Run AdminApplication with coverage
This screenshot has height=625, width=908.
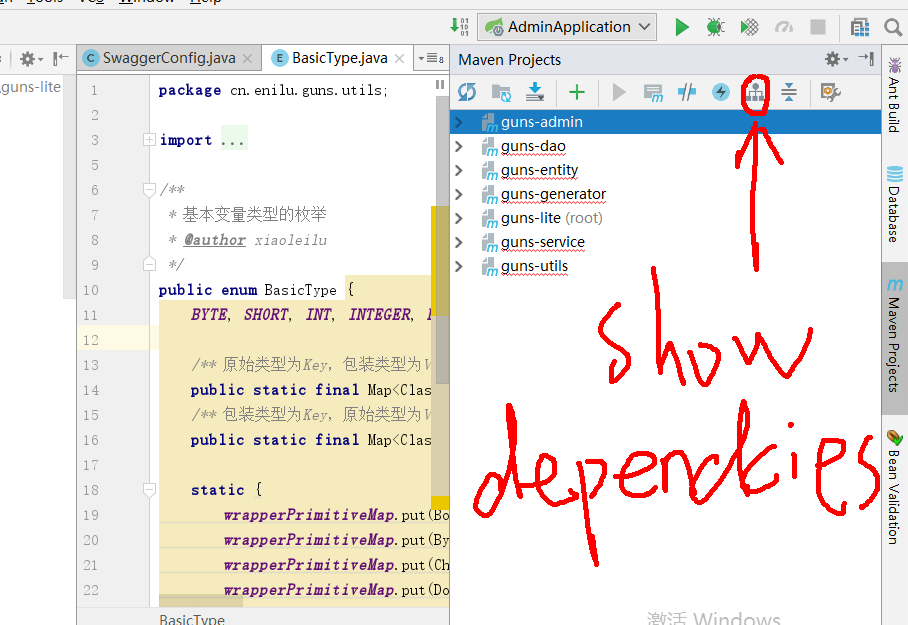[749, 27]
